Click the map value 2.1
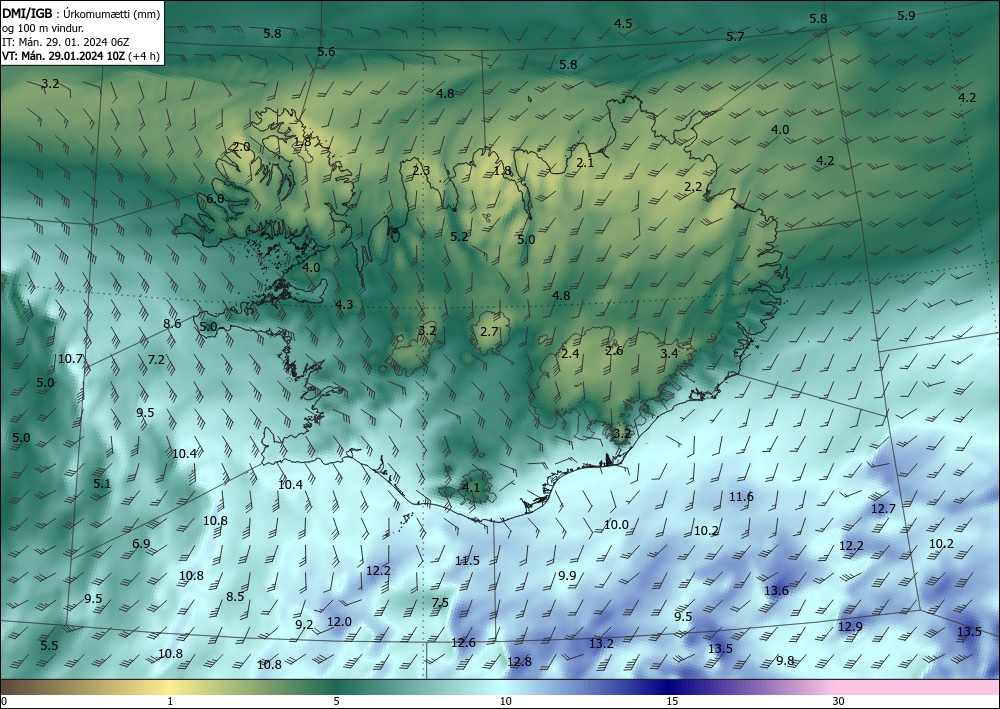This screenshot has width=1000, height=709. [x=585, y=163]
